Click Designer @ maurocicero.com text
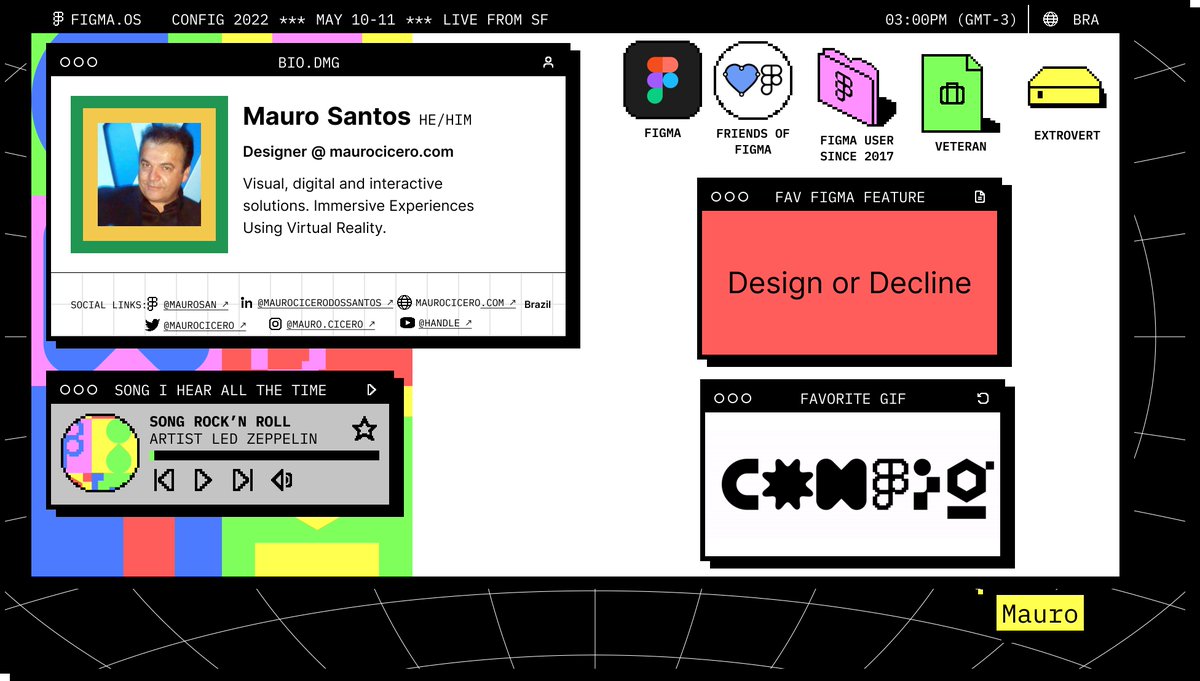1200x681 pixels. tap(348, 152)
